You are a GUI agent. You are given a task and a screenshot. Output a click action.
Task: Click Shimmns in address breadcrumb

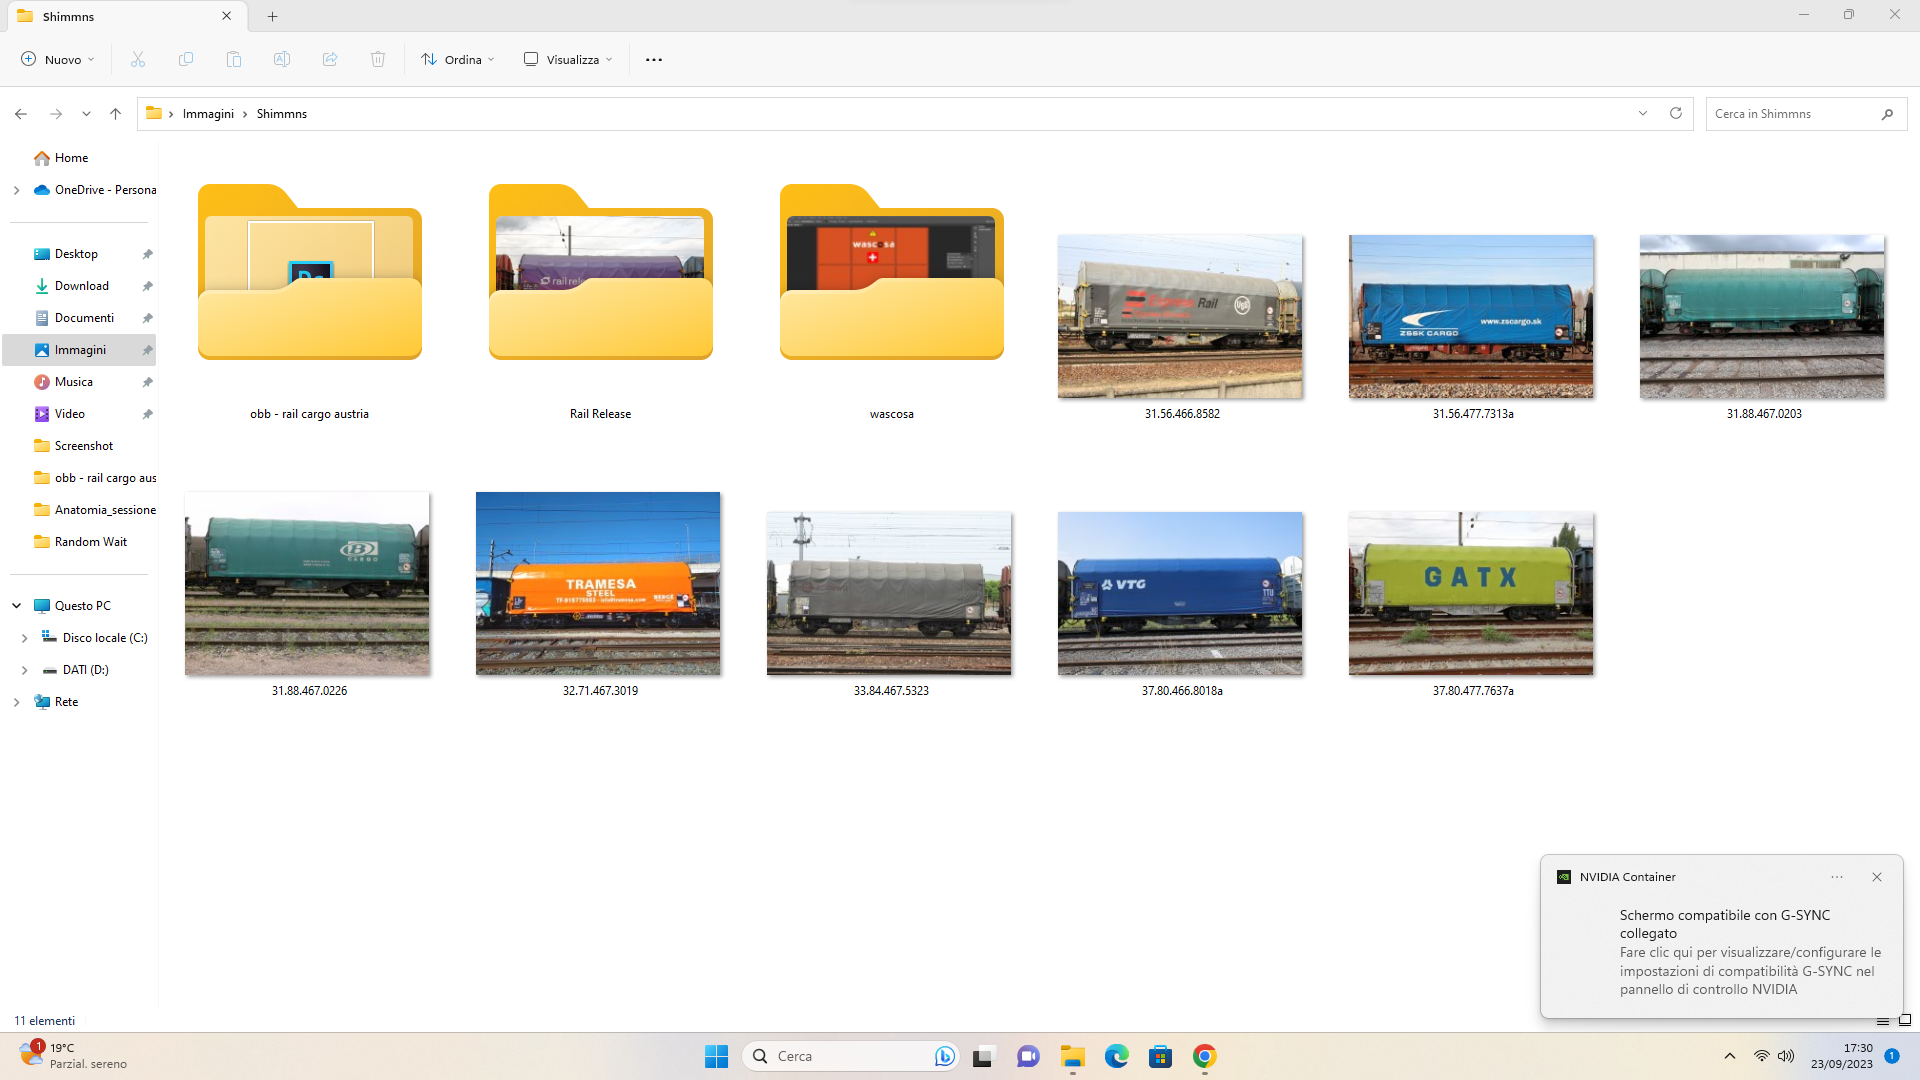pyautogui.click(x=282, y=114)
